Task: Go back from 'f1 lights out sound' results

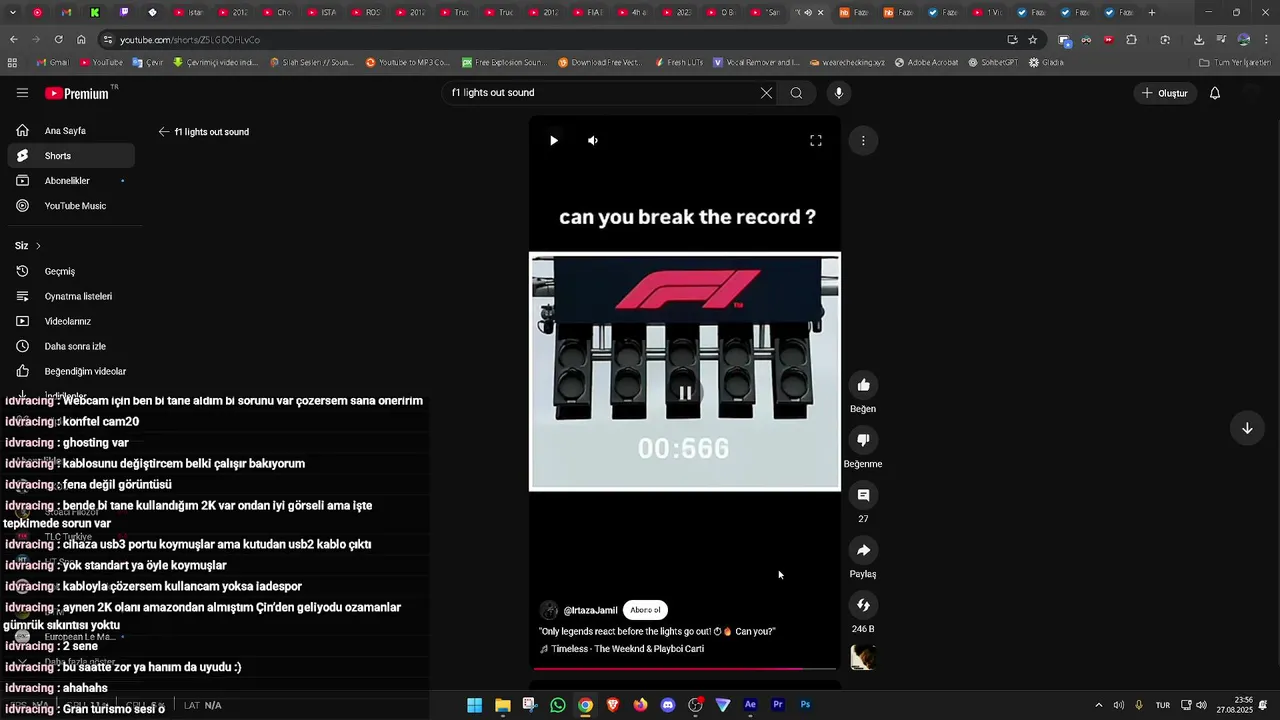Action: coord(164,132)
